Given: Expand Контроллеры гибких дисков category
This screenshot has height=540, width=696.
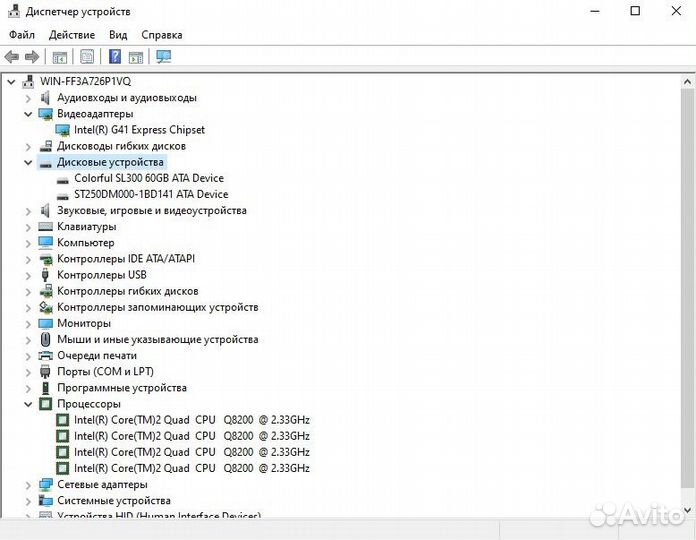Looking at the screenshot, I should pos(28,292).
